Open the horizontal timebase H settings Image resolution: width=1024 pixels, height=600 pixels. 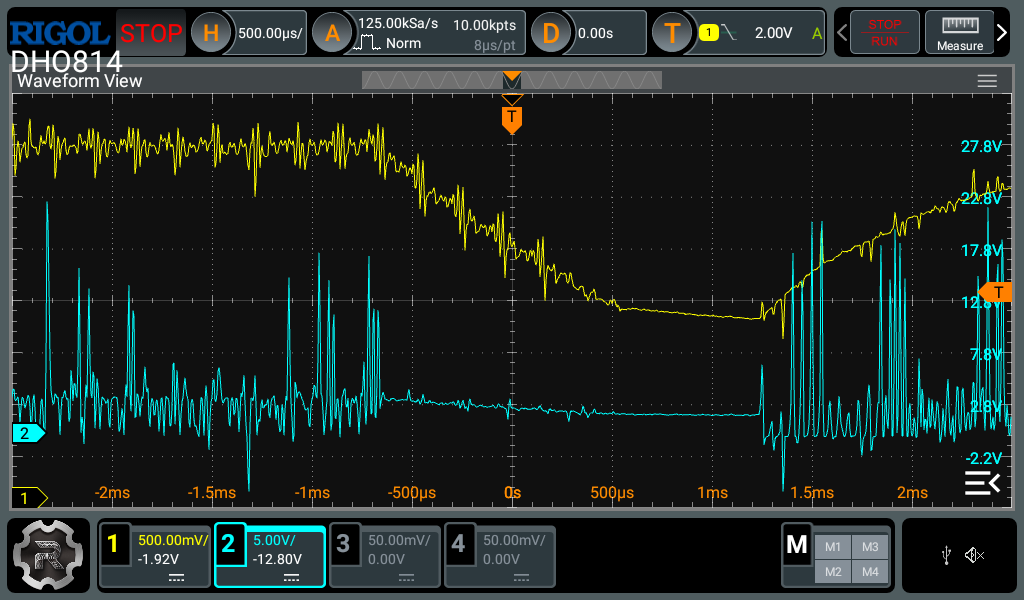point(211,33)
